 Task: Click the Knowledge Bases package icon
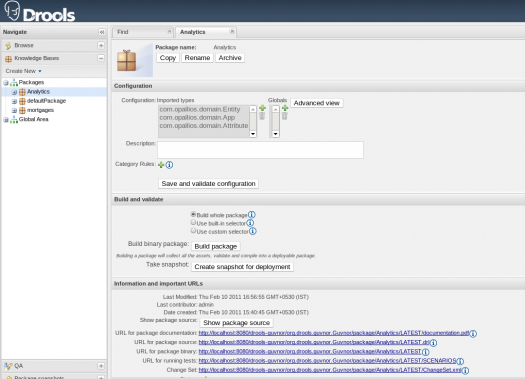coord(8,59)
